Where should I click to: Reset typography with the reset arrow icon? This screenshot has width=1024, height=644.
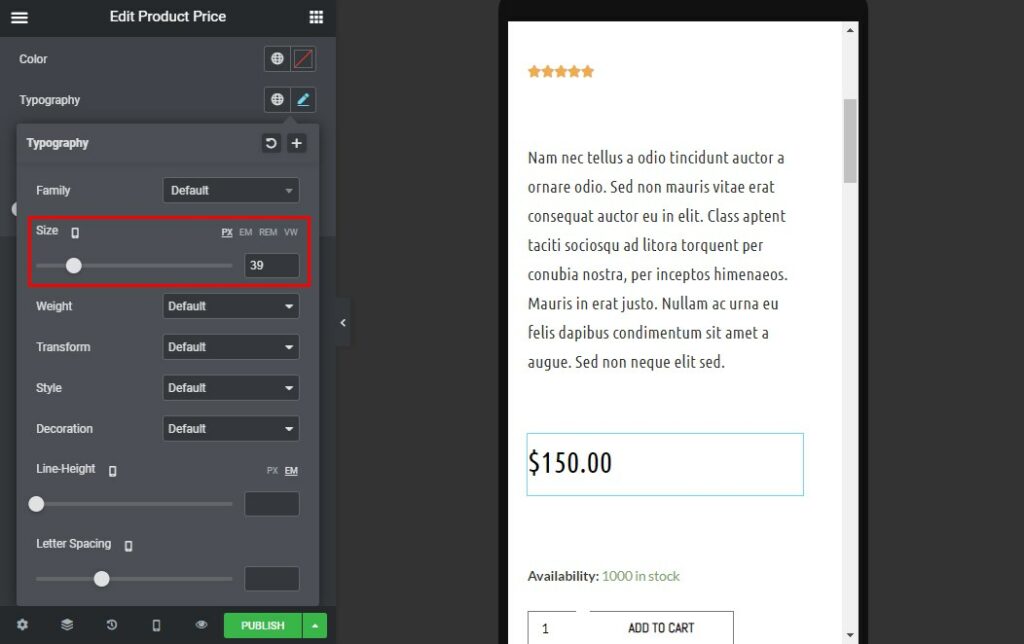(271, 144)
